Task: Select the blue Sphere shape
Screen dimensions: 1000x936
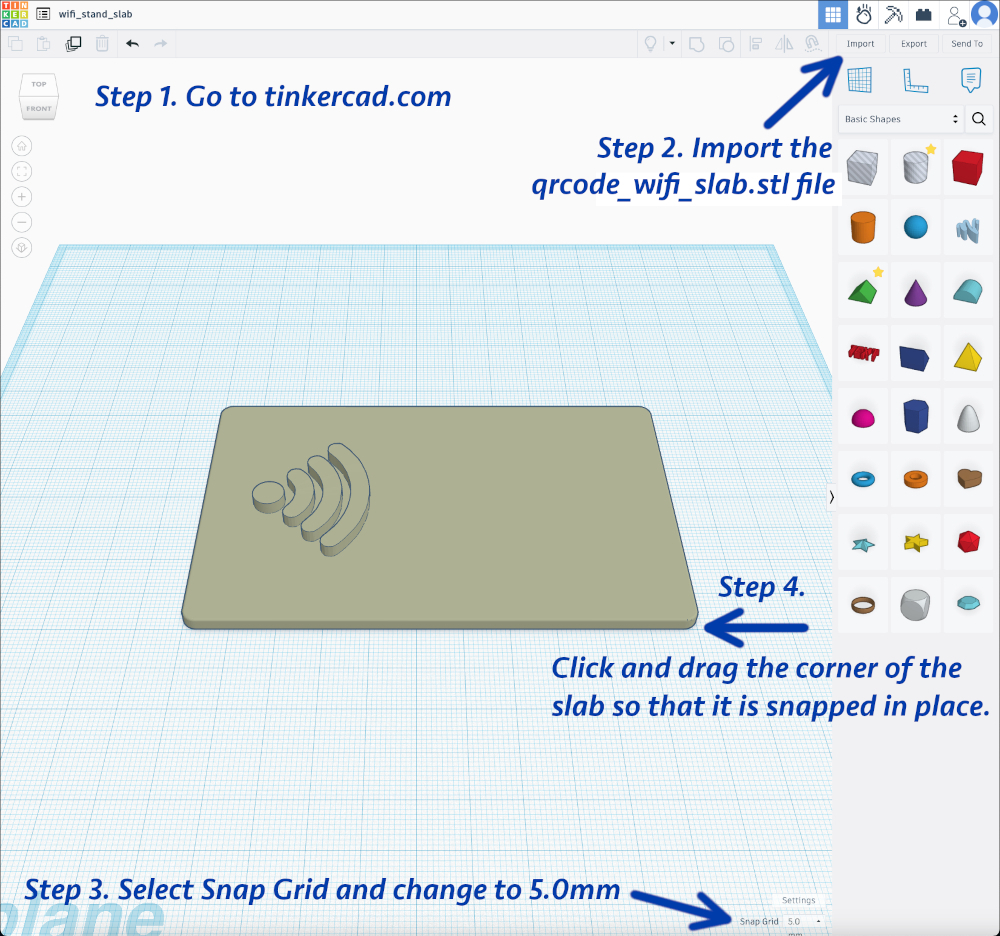Action: click(916, 227)
